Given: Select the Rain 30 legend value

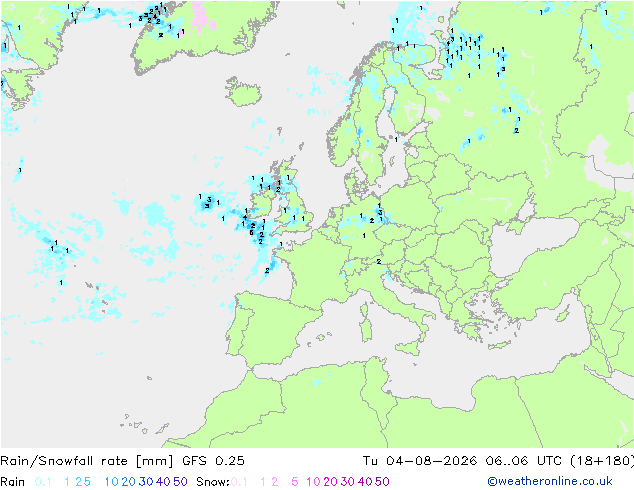Looking at the screenshot, I should 146,482.
